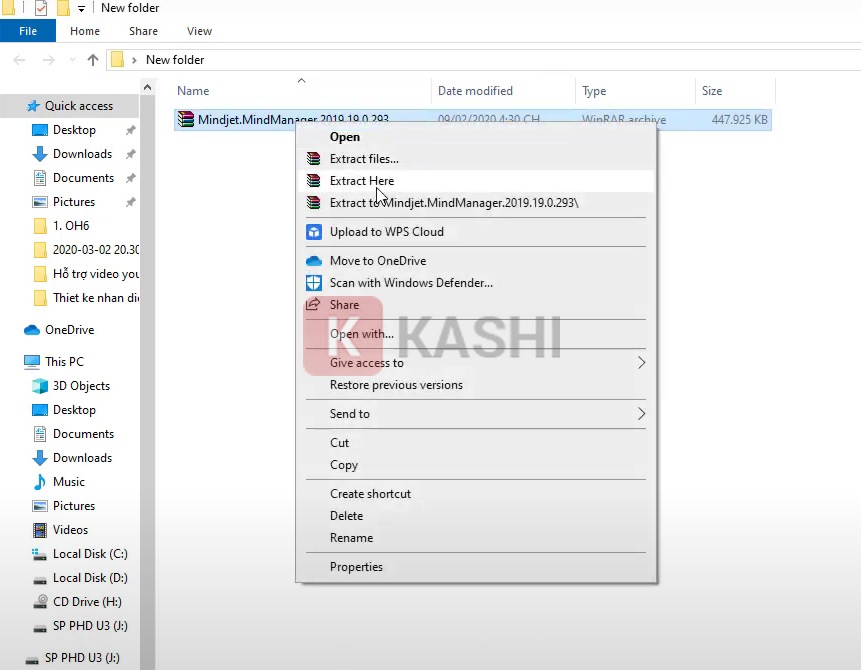The height and width of the screenshot is (670, 861).
Task: Sort files by Size column header
Action: point(712,91)
